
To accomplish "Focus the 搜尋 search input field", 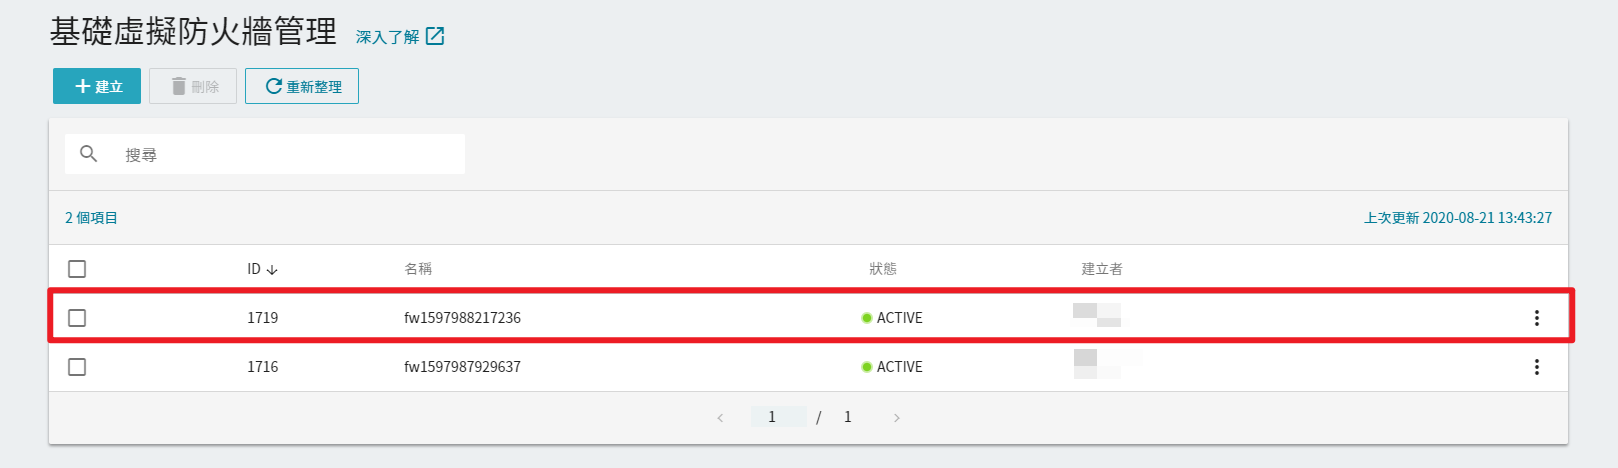I will [265, 154].
